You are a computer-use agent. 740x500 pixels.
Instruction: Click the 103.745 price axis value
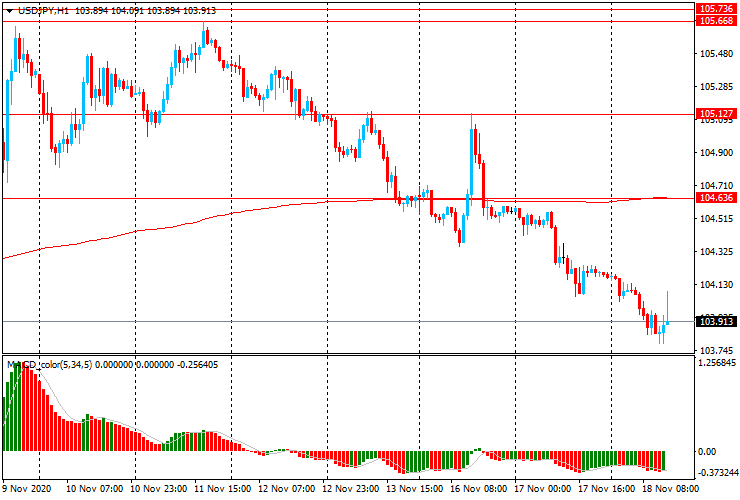click(x=716, y=350)
